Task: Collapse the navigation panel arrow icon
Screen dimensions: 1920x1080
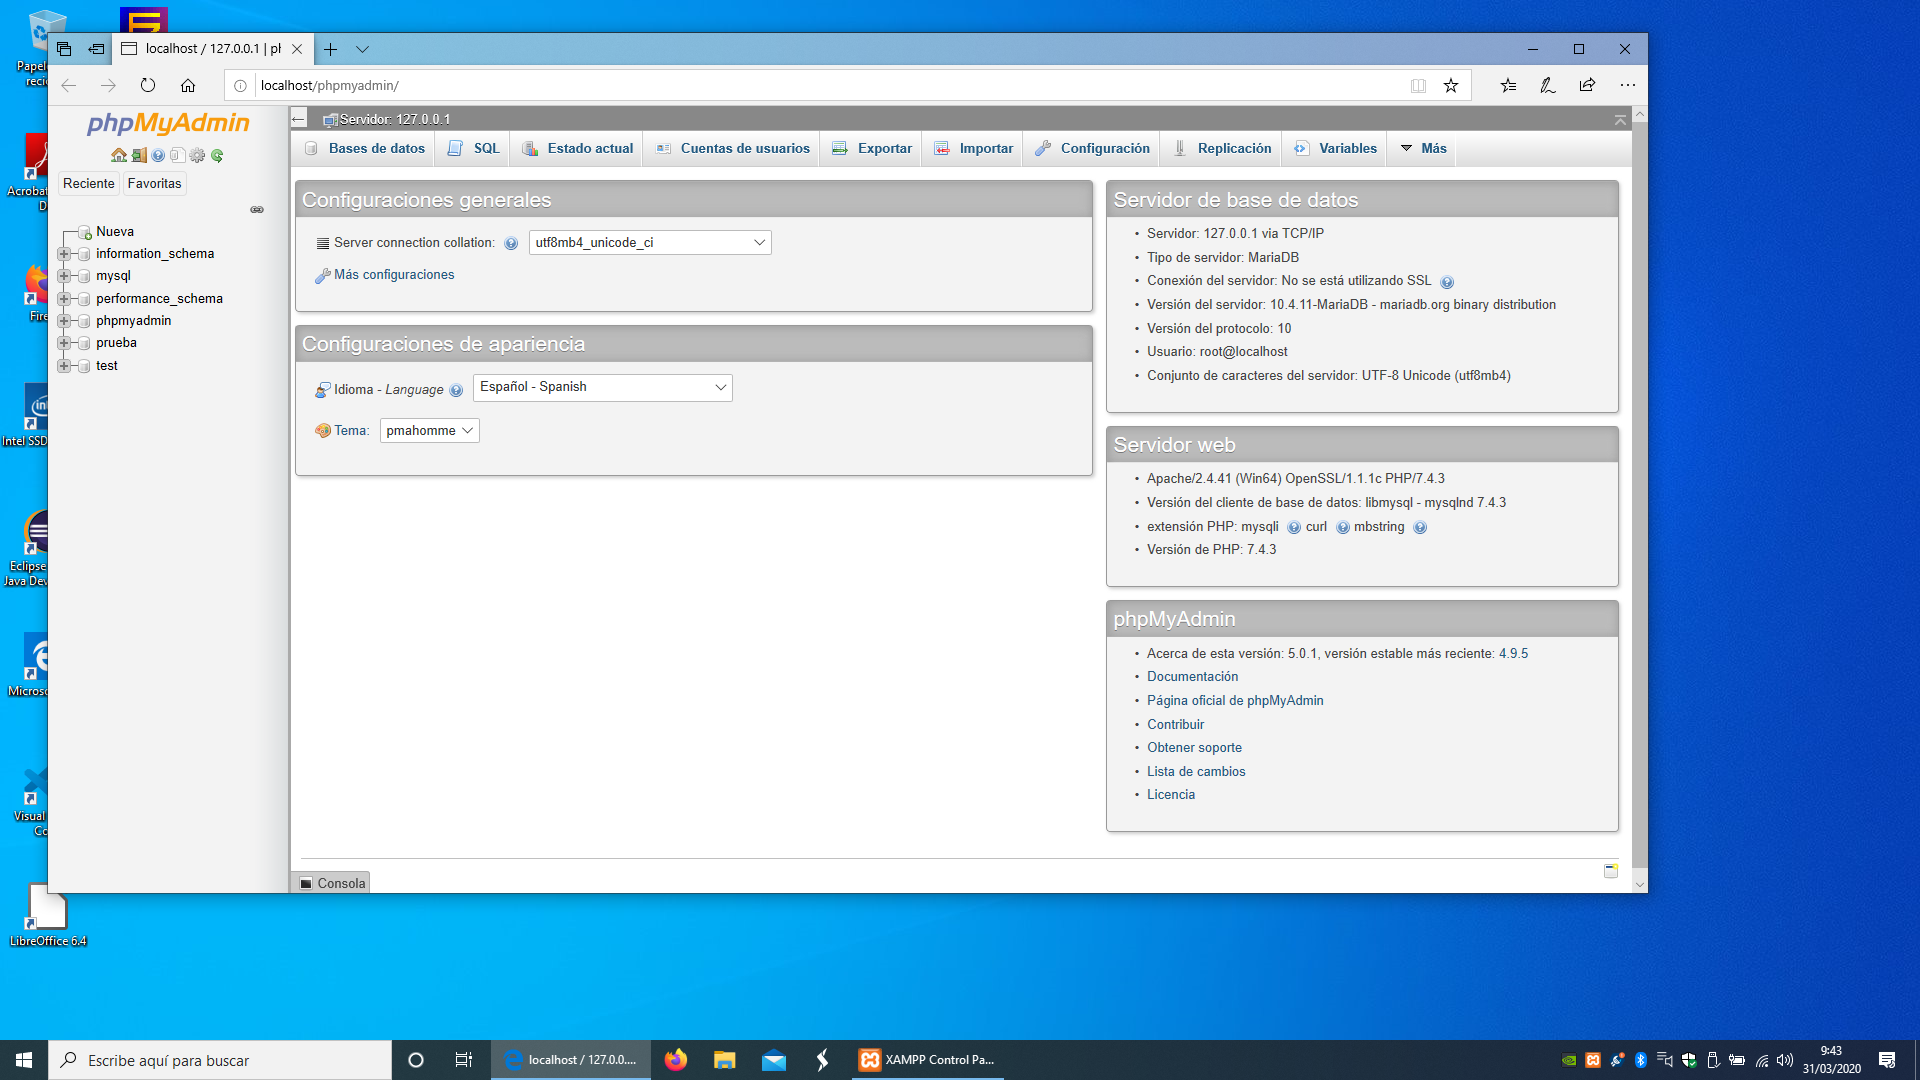Action: 298,119
